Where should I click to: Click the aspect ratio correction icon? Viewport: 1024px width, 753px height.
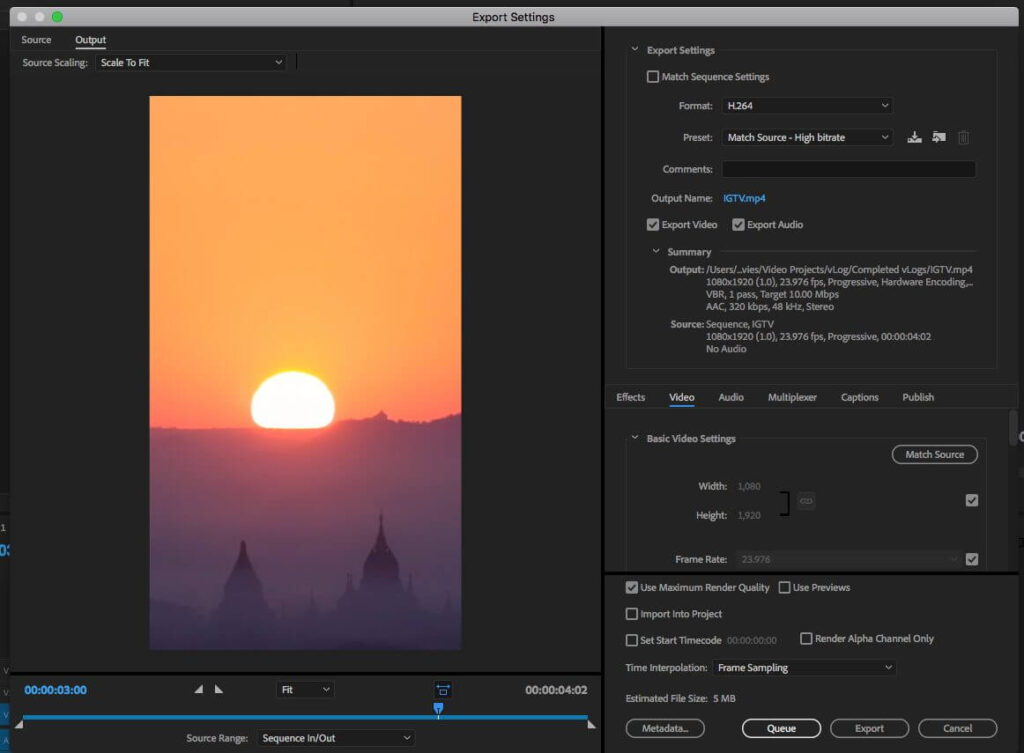[x=443, y=690]
